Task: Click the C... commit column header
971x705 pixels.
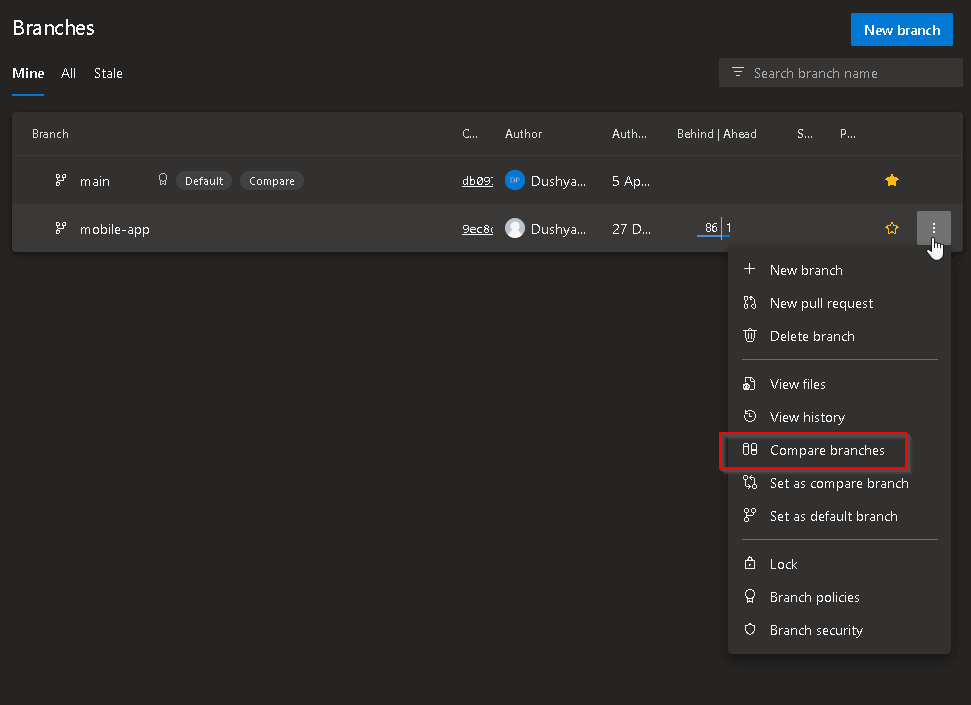Action: [x=470, y=134]
